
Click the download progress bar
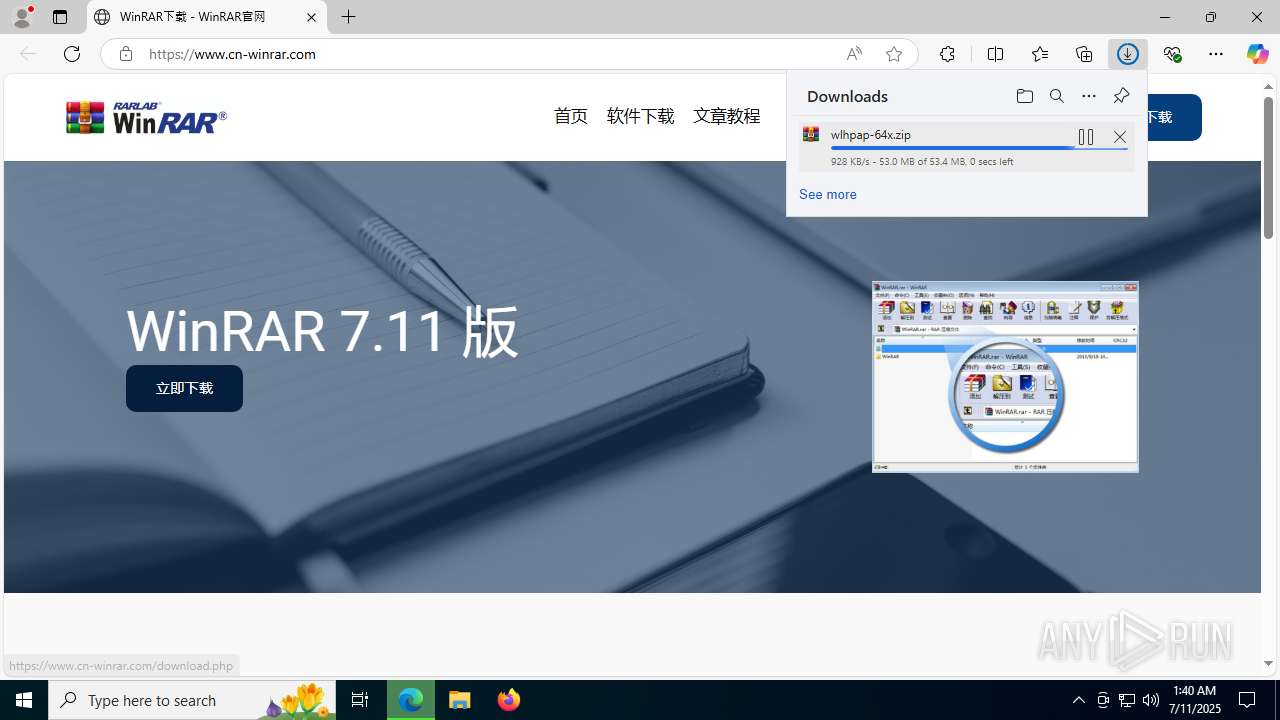click(979, 148)
